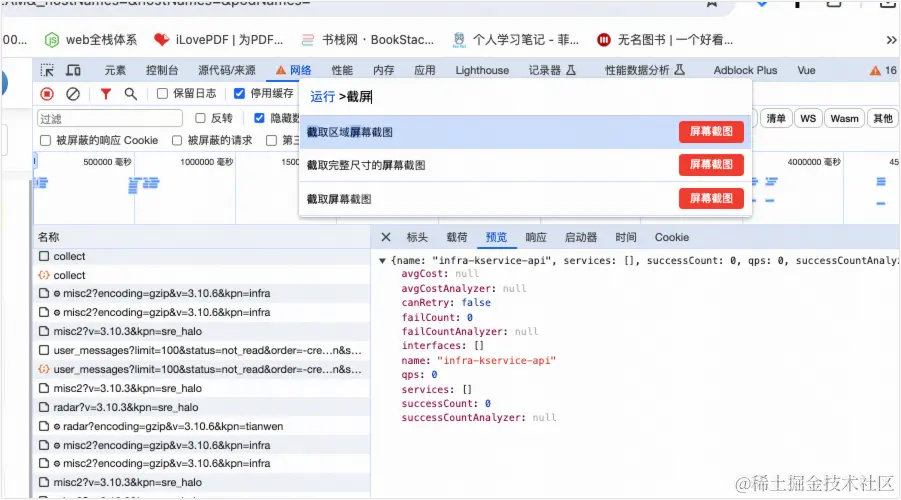This screenshot has width=901, height=500.
Task: Tick the 反转 checkbox
Action: (x=200, y=118)
